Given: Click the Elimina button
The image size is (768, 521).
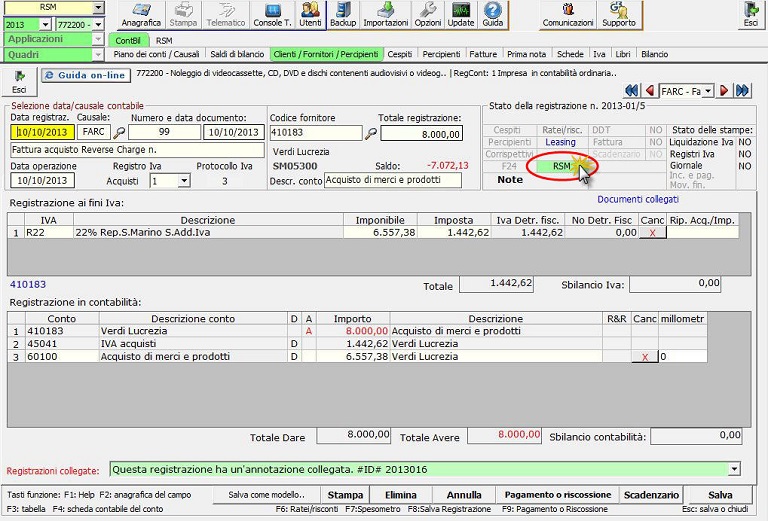Looking at the screenshot, I should point(401,495).
